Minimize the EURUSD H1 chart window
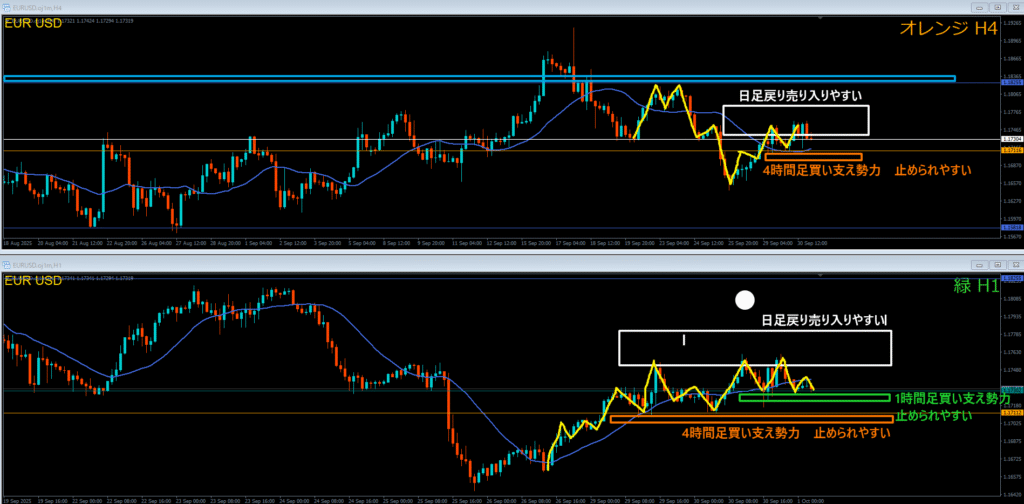Screen dimensions: 1024x504 pos(978,264)
